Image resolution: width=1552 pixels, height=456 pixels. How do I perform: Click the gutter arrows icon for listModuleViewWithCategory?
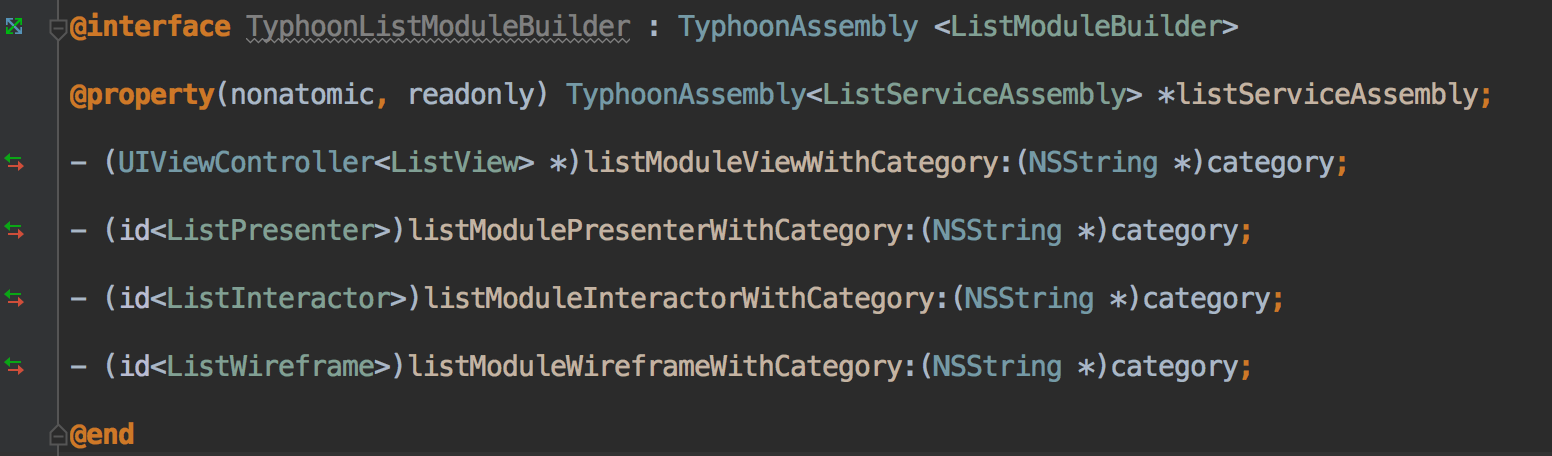pos(13,163)
